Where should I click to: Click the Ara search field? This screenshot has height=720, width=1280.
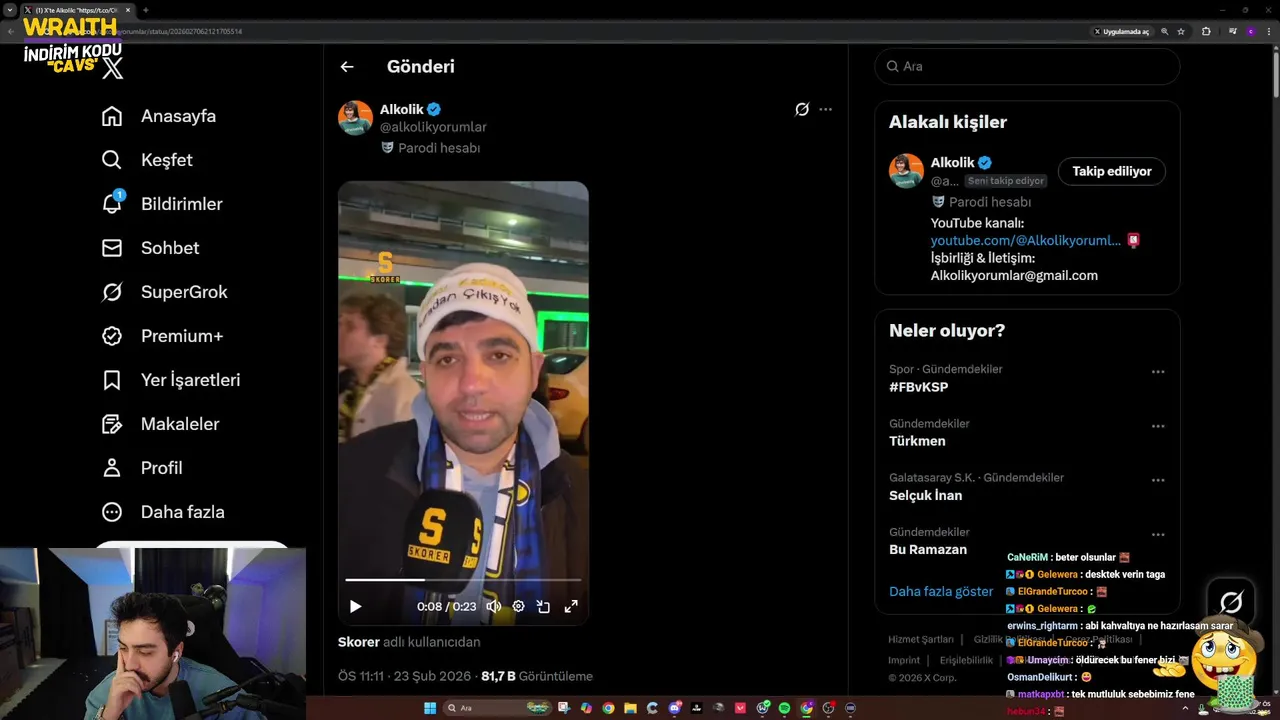click(1027, 66)
